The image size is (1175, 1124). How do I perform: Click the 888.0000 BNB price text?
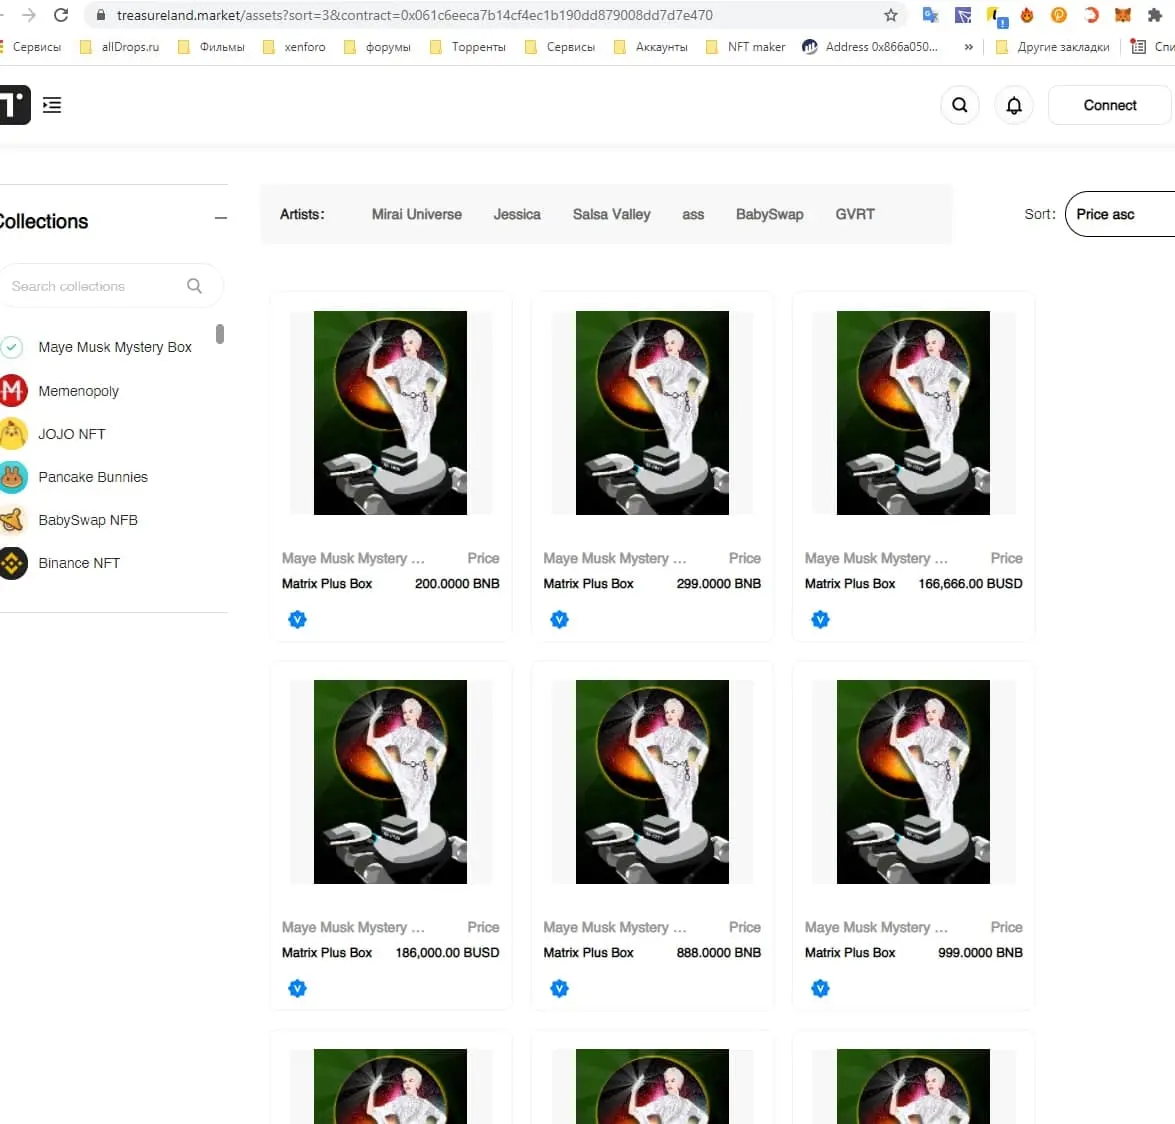click(719, 952)
